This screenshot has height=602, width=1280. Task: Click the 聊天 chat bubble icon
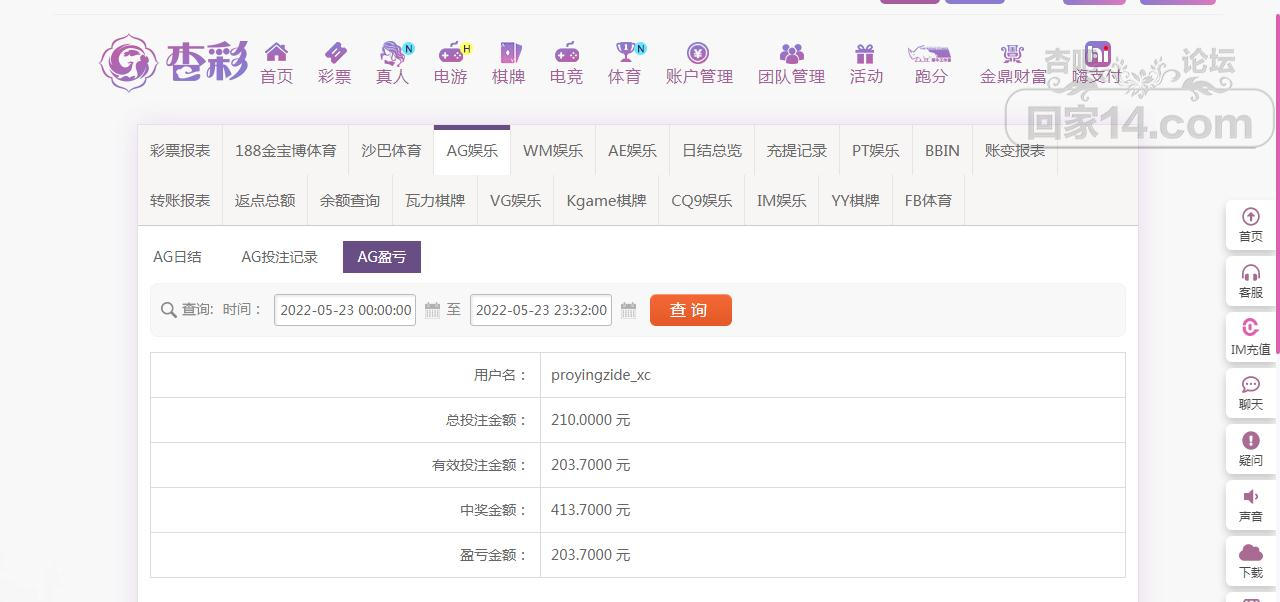[x=1250, y=385]
